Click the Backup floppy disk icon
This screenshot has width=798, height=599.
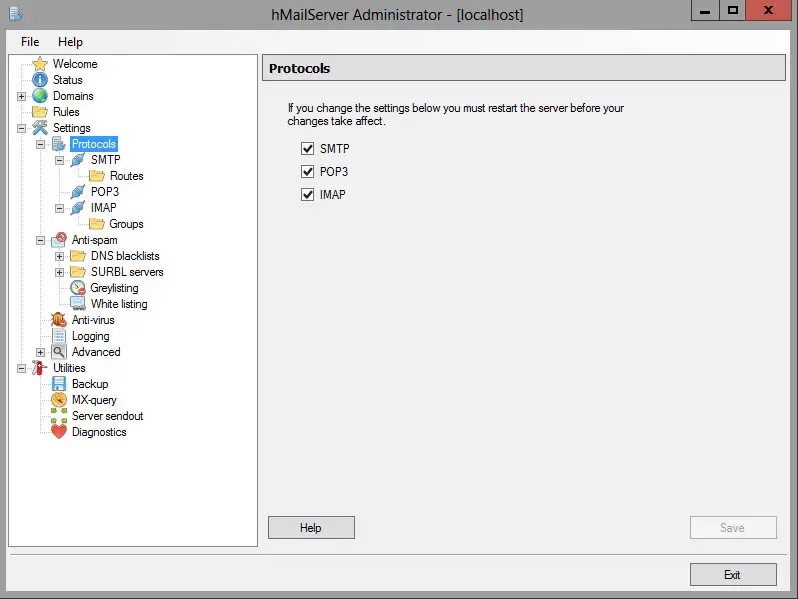tap(59, 384)
